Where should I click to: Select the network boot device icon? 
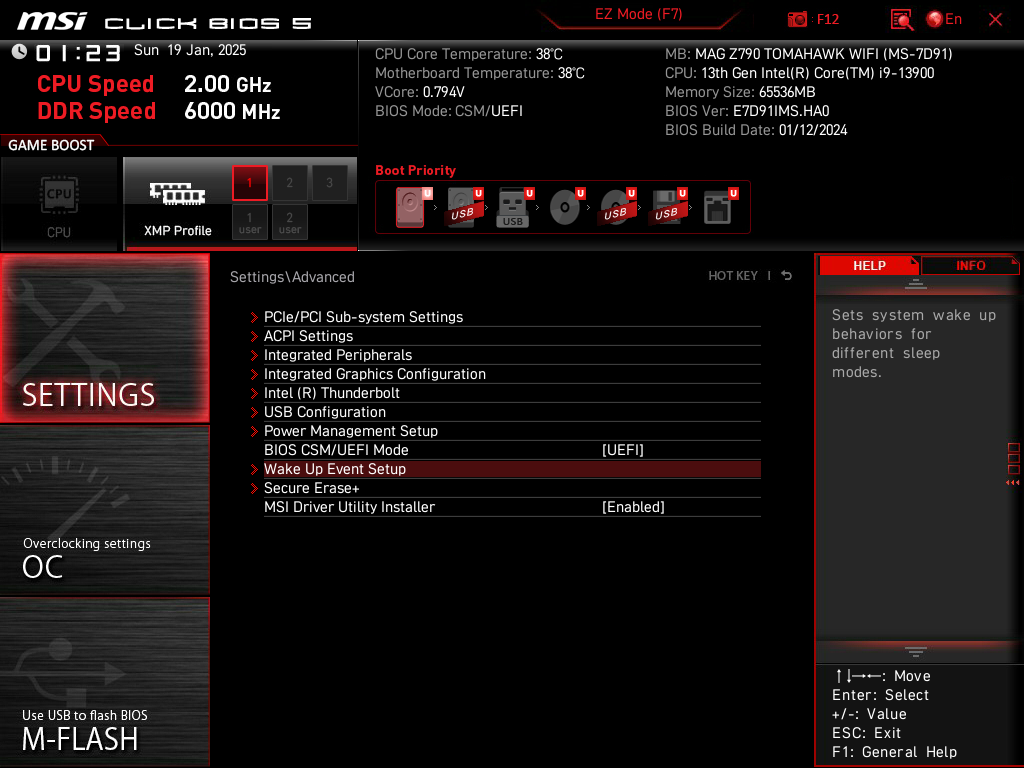(x=720, y=207)
